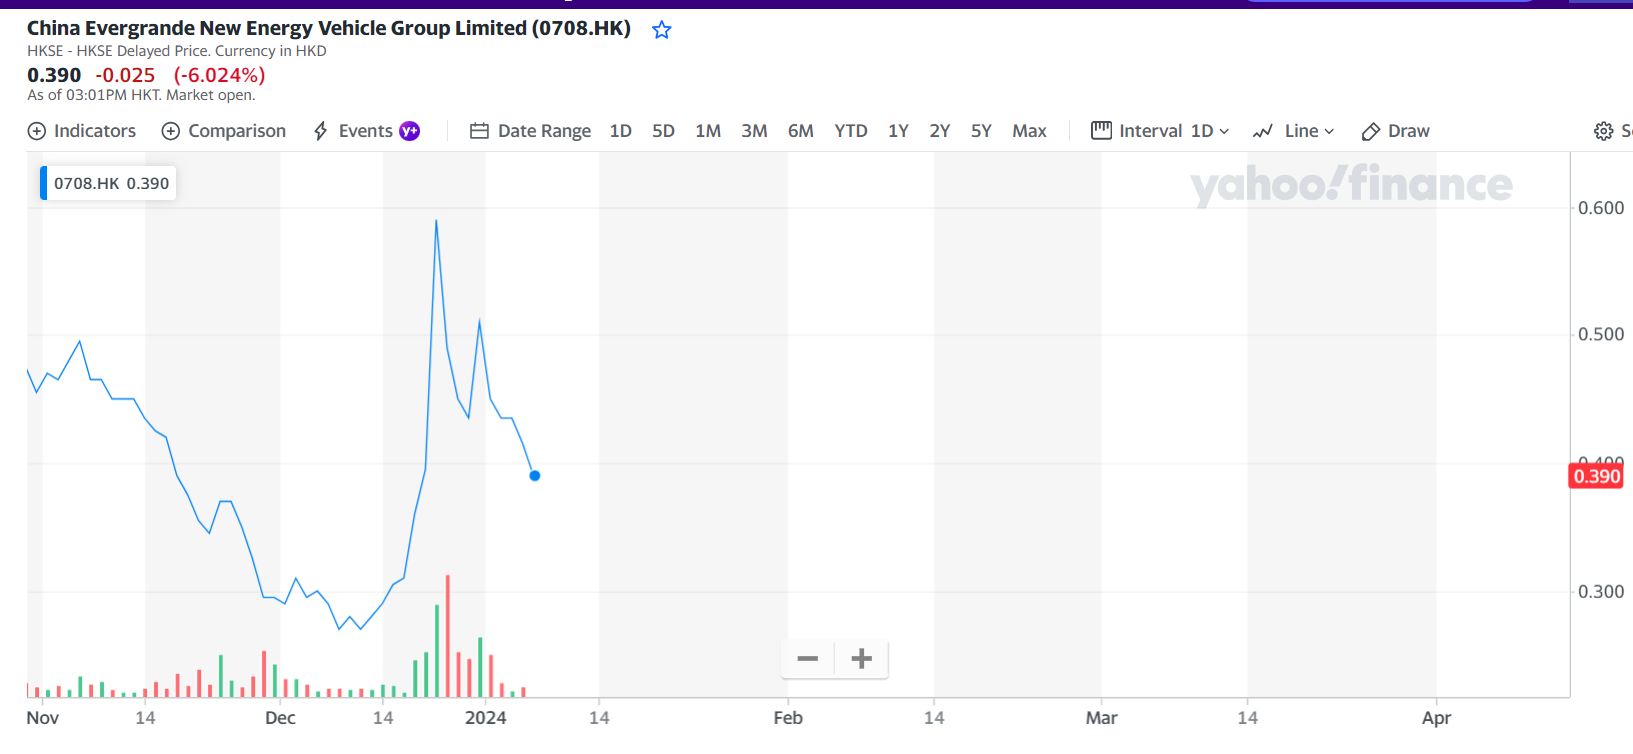The height and width of the screenshot is (754, 1633).
Task: Open the Draw tool
Action: click(x=1396, y=131)
